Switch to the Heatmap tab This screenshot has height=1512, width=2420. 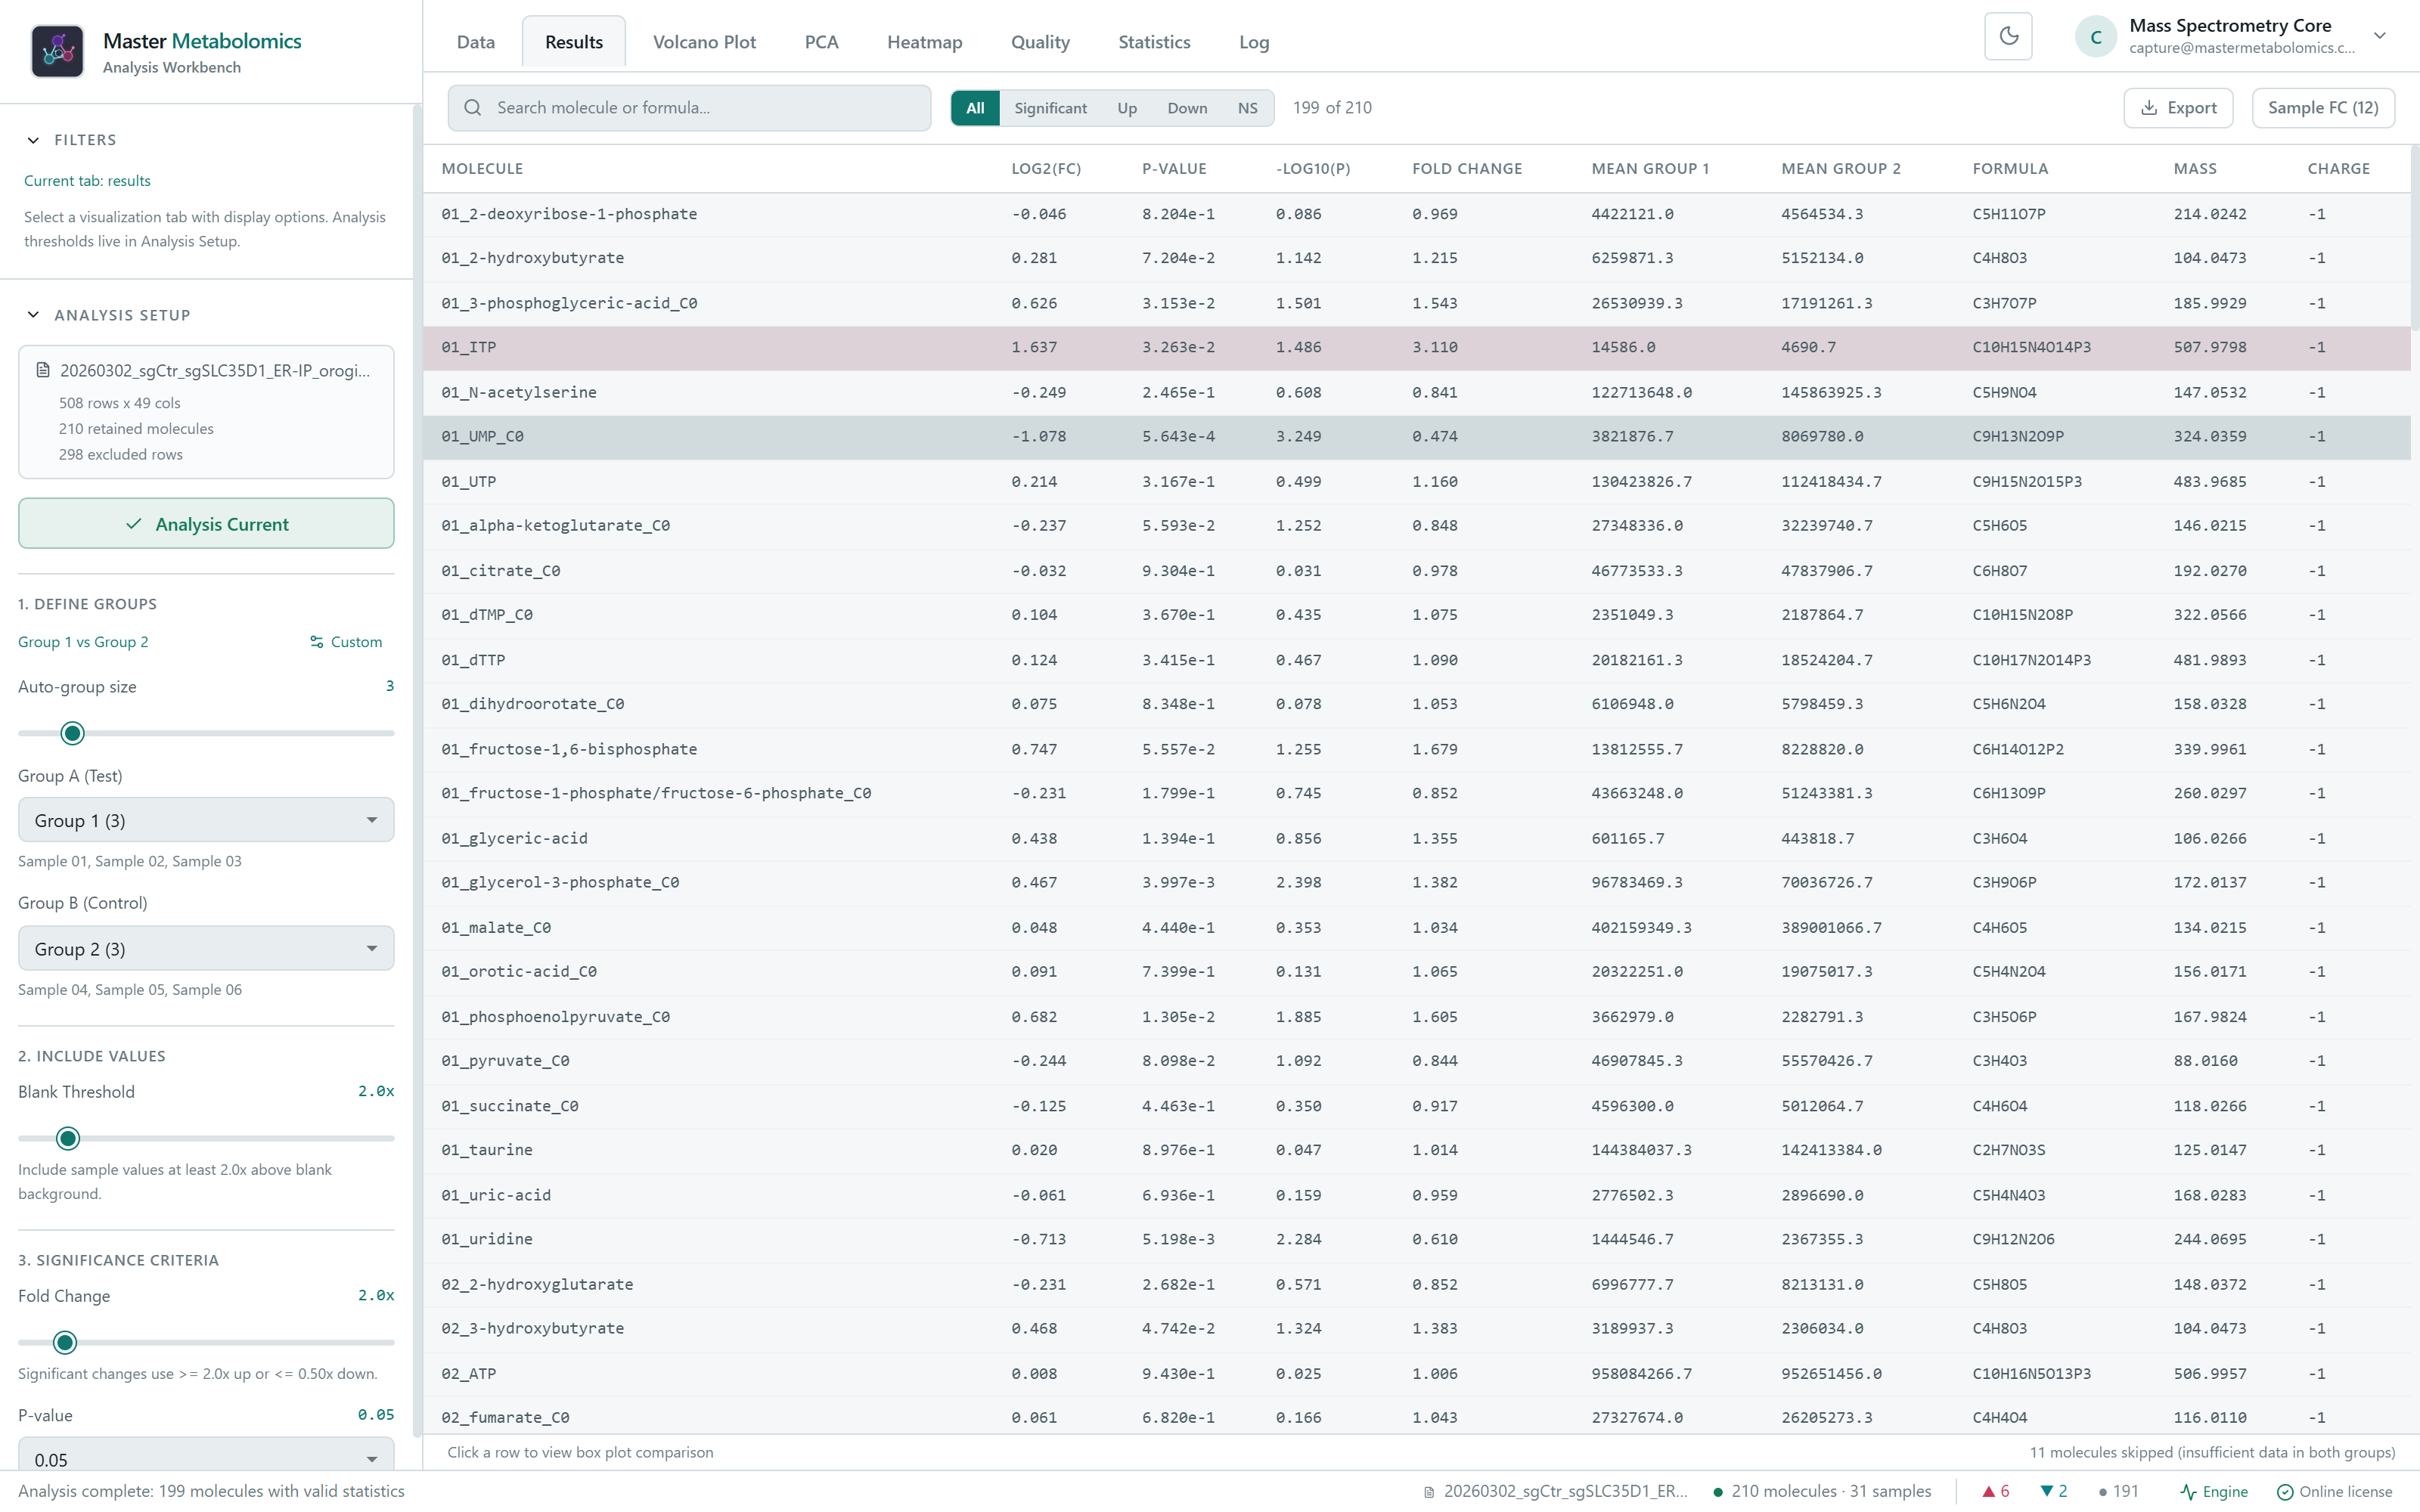pyautogui.click(x=924, y=42)
